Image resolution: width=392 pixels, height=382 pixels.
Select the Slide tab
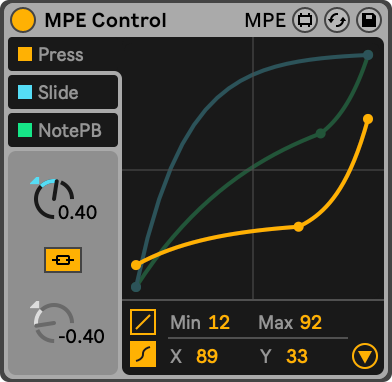coord(63,92)
